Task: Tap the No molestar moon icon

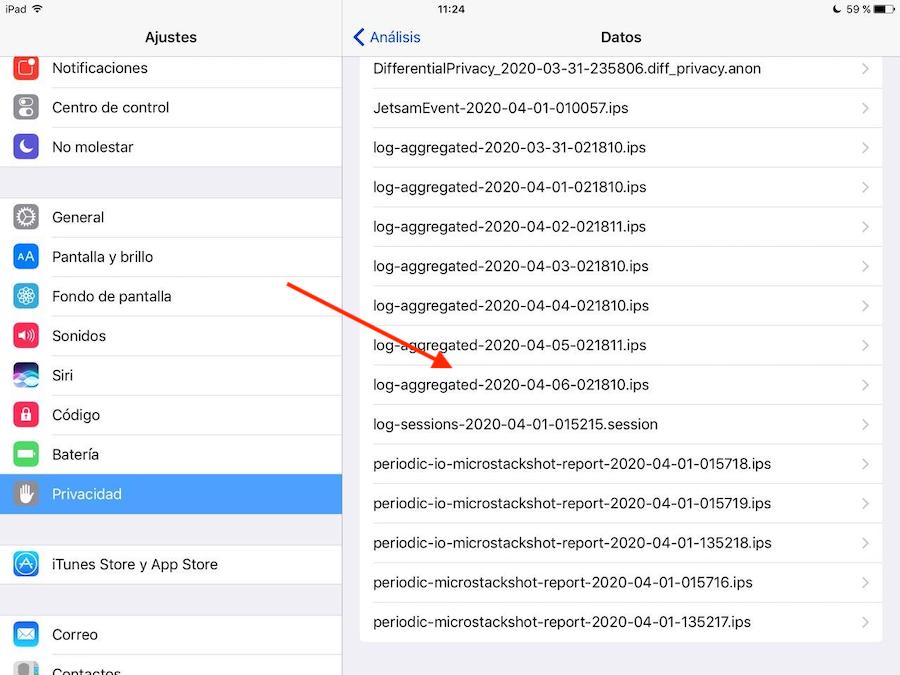Action: 26,147
